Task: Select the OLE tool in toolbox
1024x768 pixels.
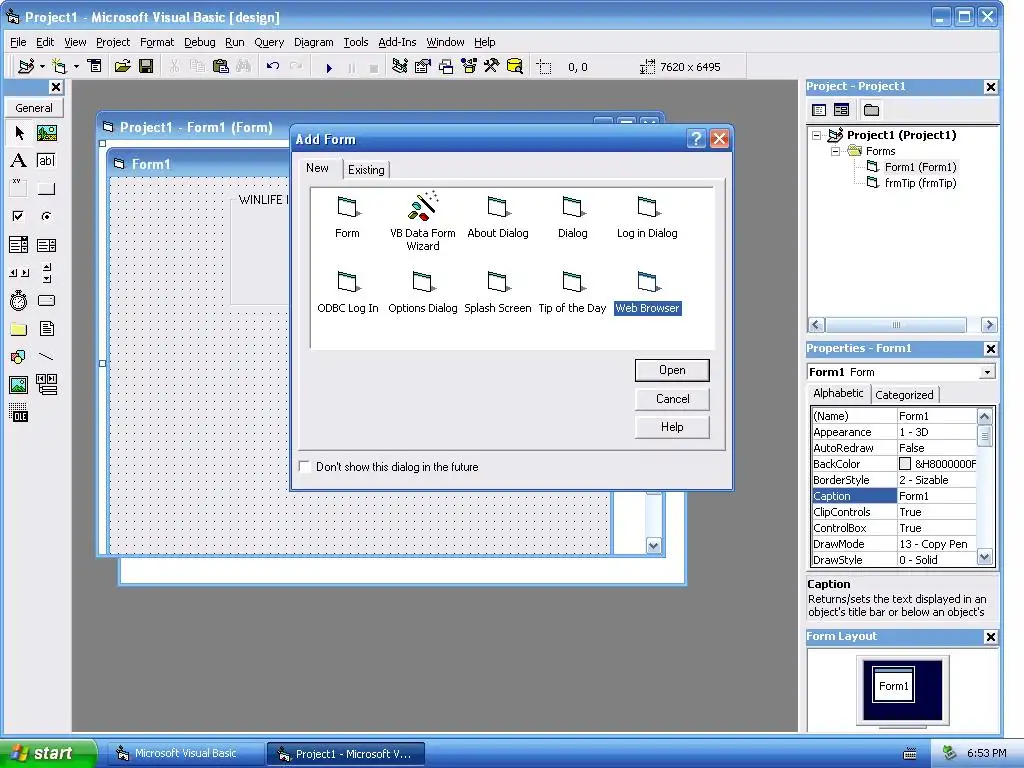Action: point(19,413)
